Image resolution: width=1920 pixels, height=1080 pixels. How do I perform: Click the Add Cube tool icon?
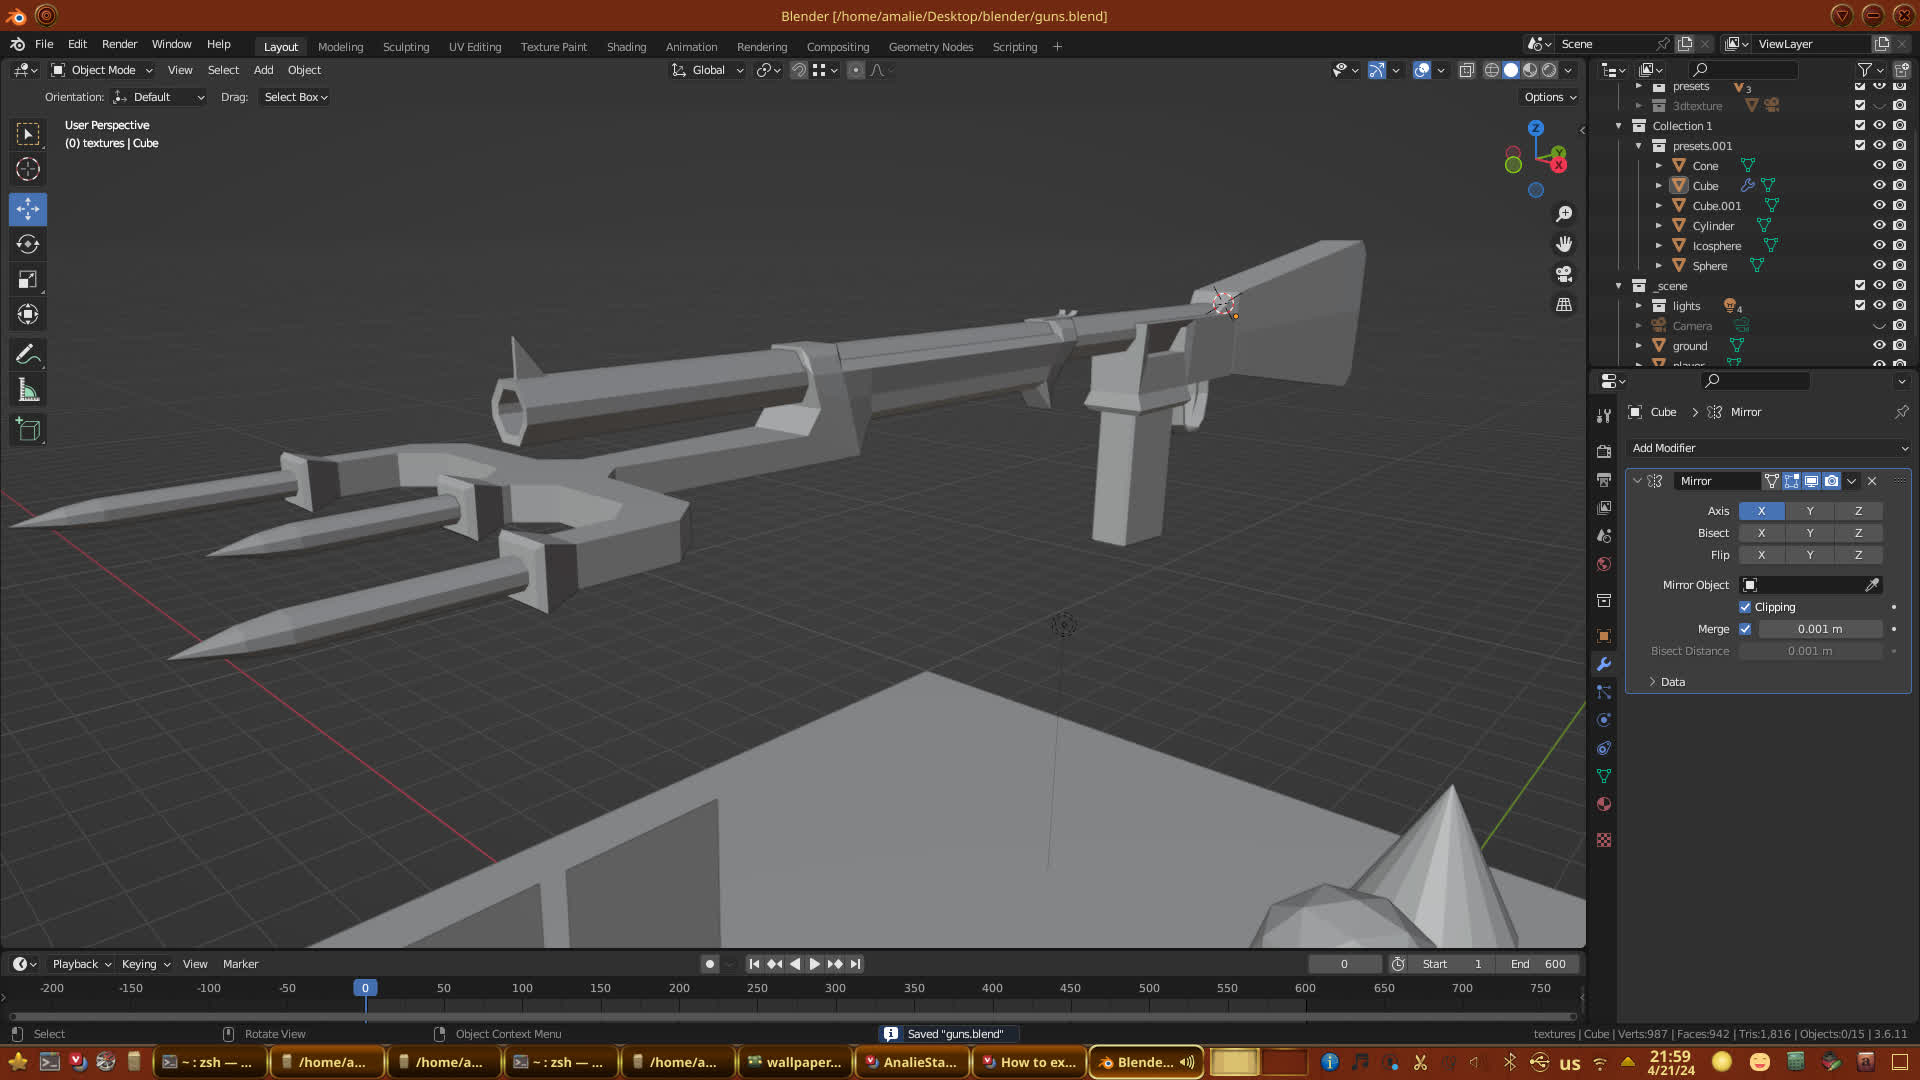[28, 430]
